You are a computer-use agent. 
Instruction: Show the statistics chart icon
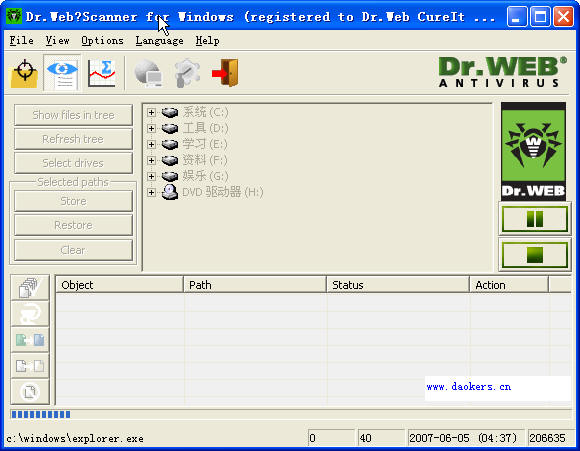click(101, 73)
